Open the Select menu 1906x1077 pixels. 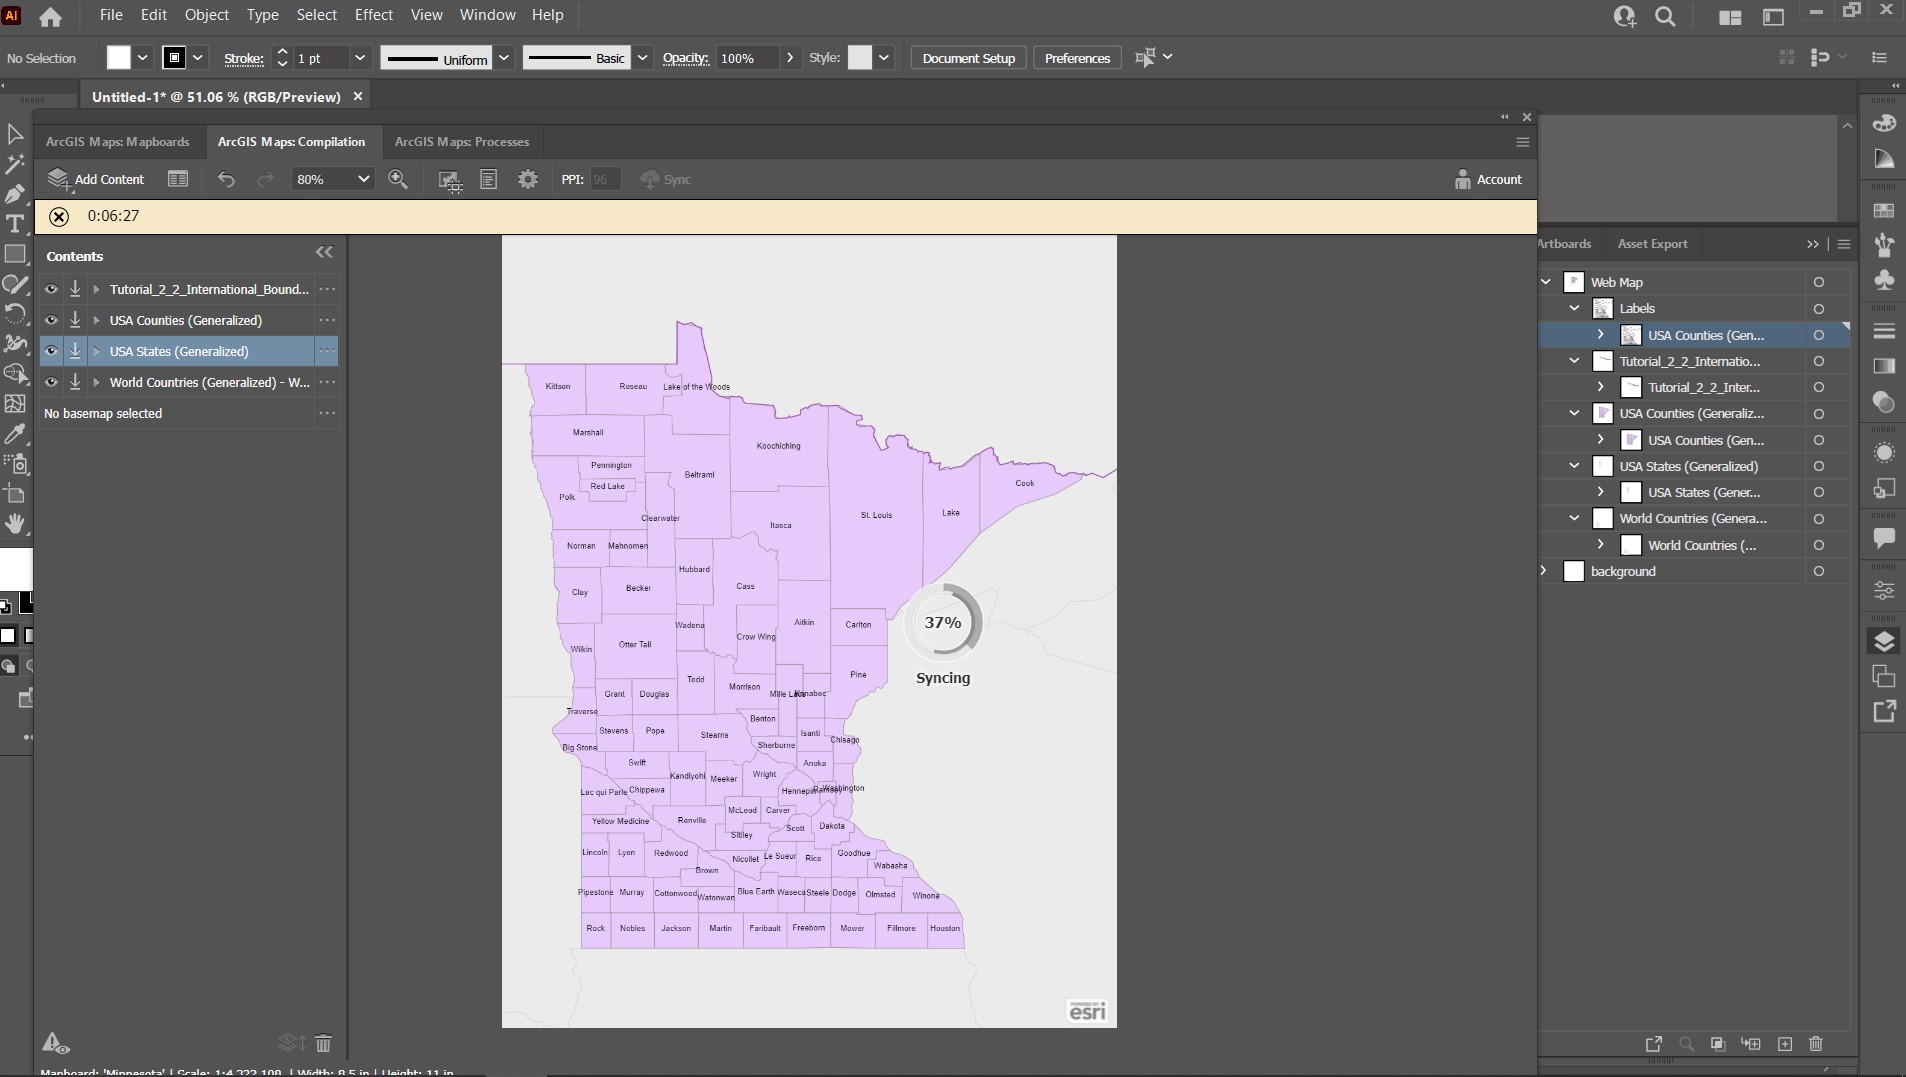[x=317, y=15]
